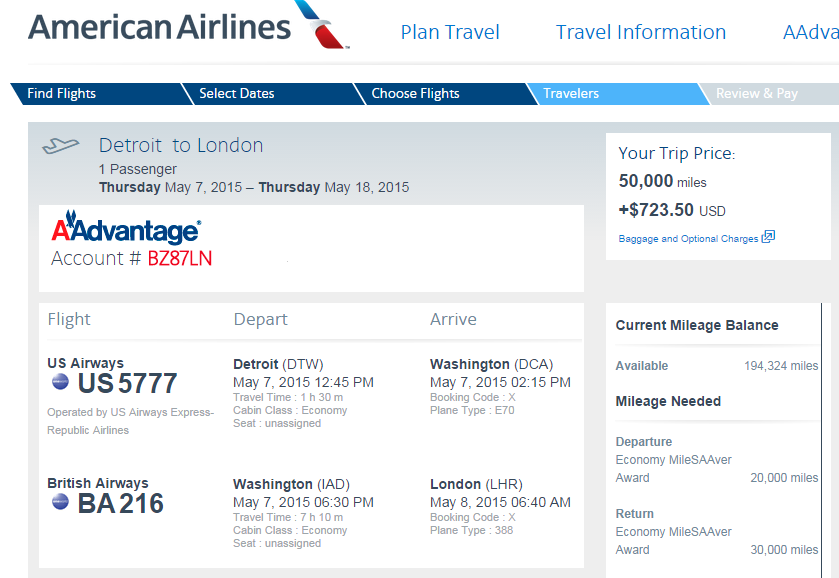Open Baggage and Optional Charges link

tap(688, 239)
